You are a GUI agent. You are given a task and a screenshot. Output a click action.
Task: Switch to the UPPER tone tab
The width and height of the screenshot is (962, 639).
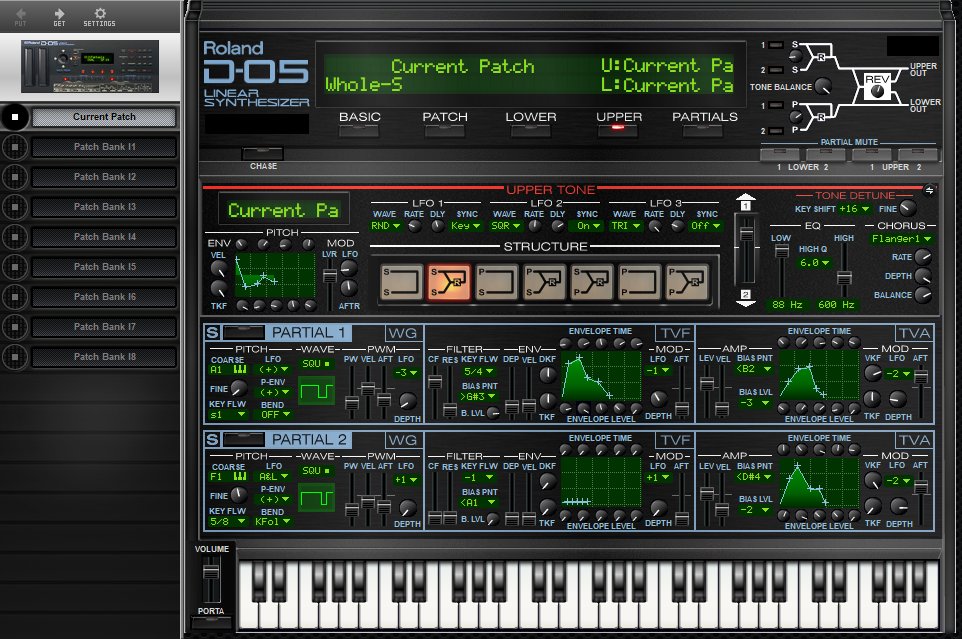pyautogui.click(x=618, y=130)
